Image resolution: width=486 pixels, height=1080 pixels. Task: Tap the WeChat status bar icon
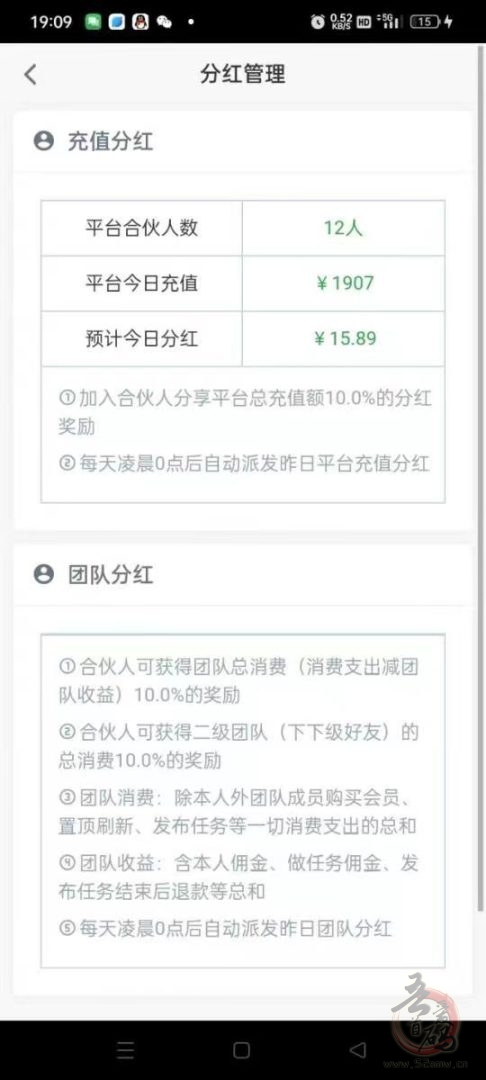[164, 22]
